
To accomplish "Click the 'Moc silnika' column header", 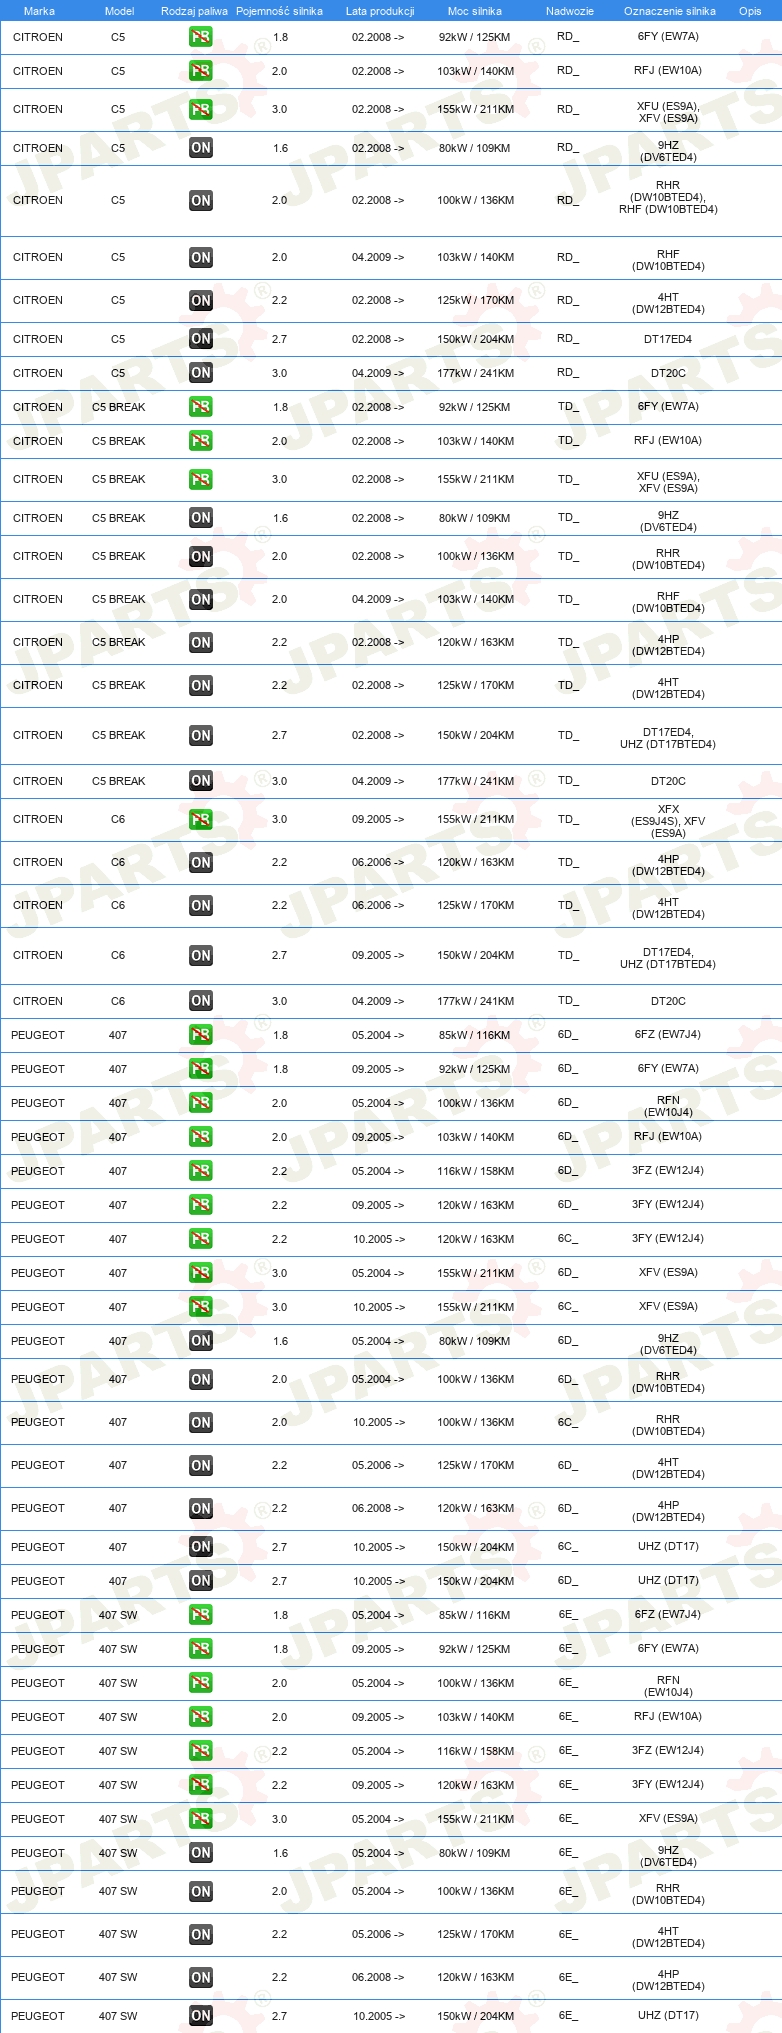I will coord(475,11).
